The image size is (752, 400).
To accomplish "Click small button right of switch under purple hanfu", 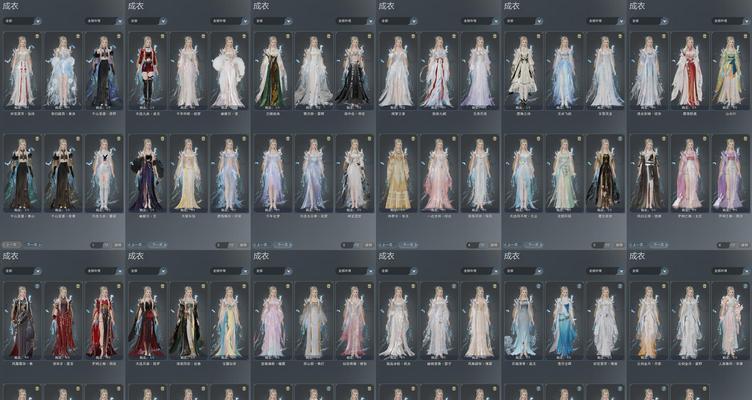I will coord(745,245).
